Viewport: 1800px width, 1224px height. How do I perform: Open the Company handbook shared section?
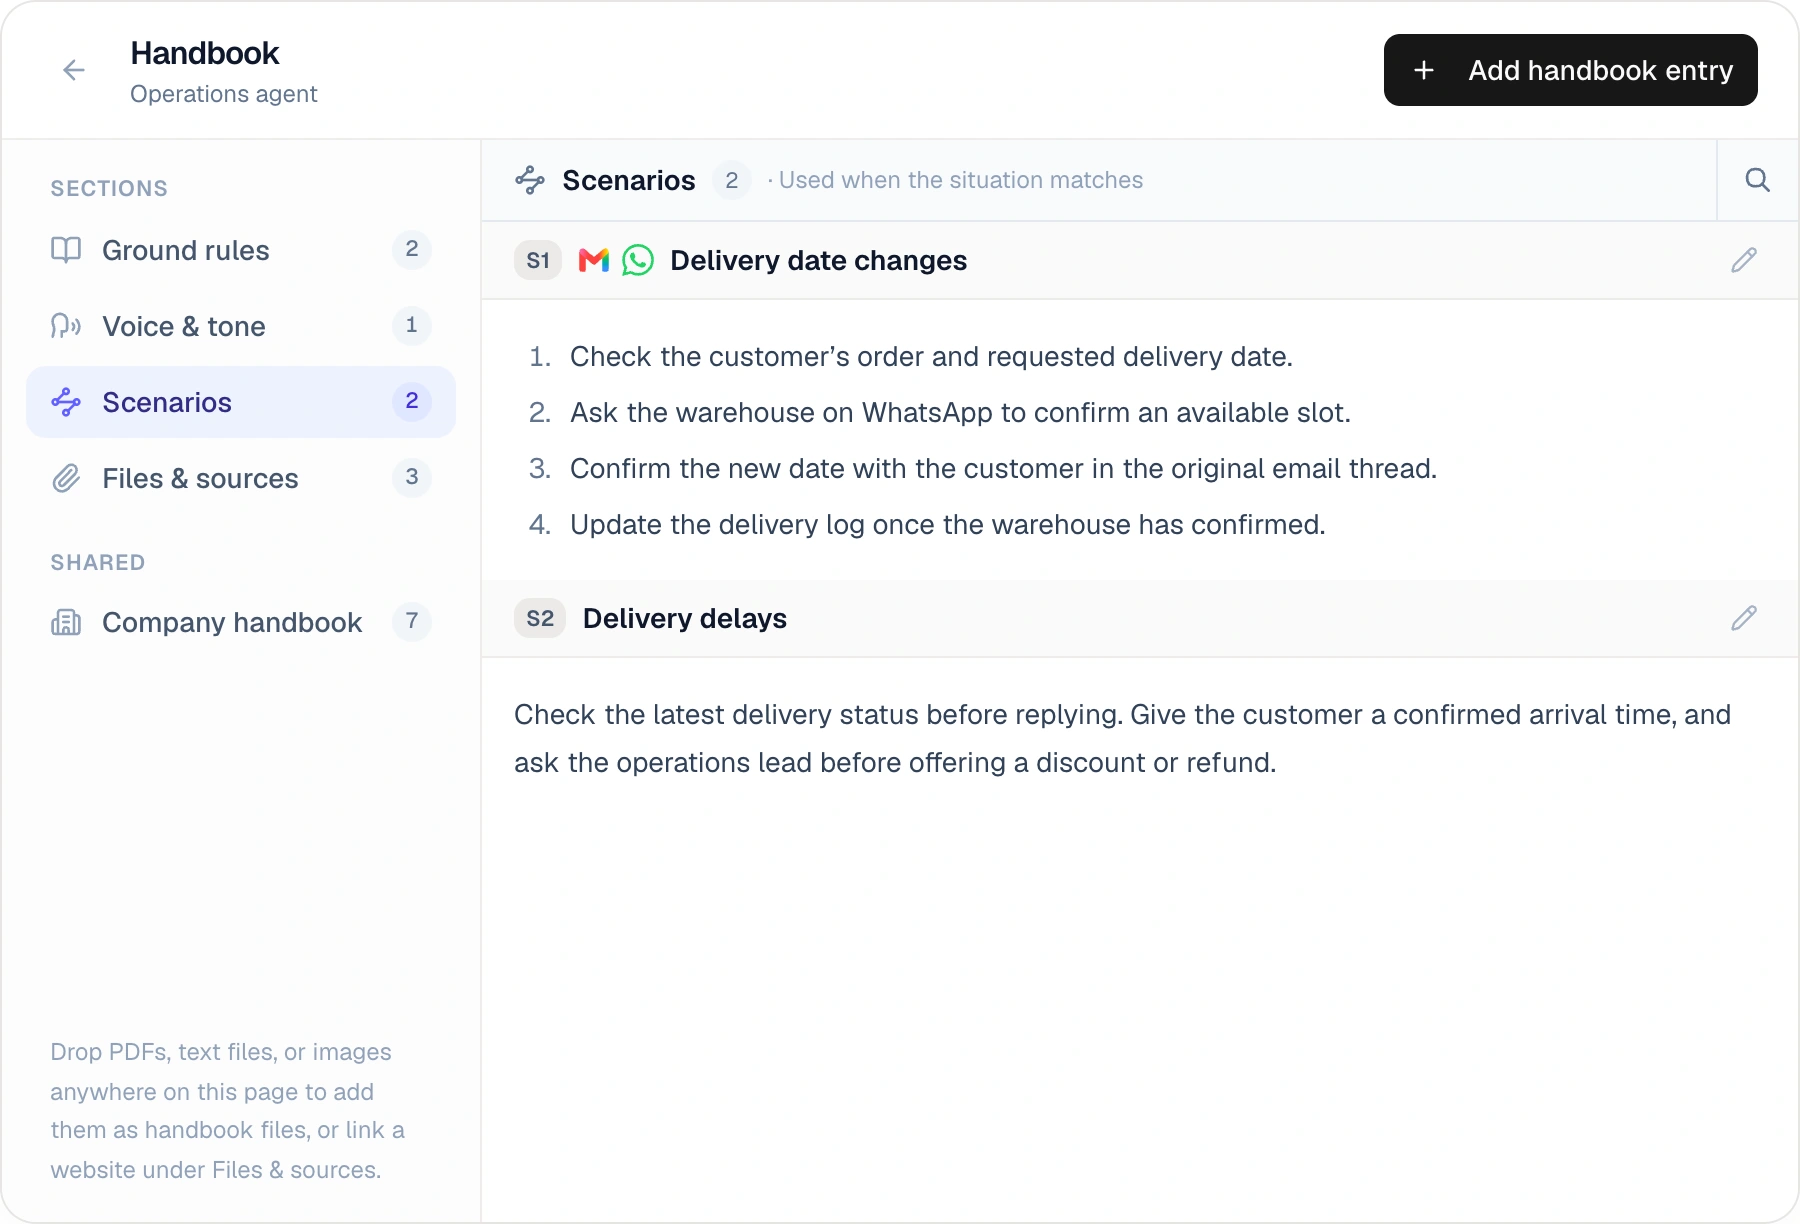click(241, 622)
